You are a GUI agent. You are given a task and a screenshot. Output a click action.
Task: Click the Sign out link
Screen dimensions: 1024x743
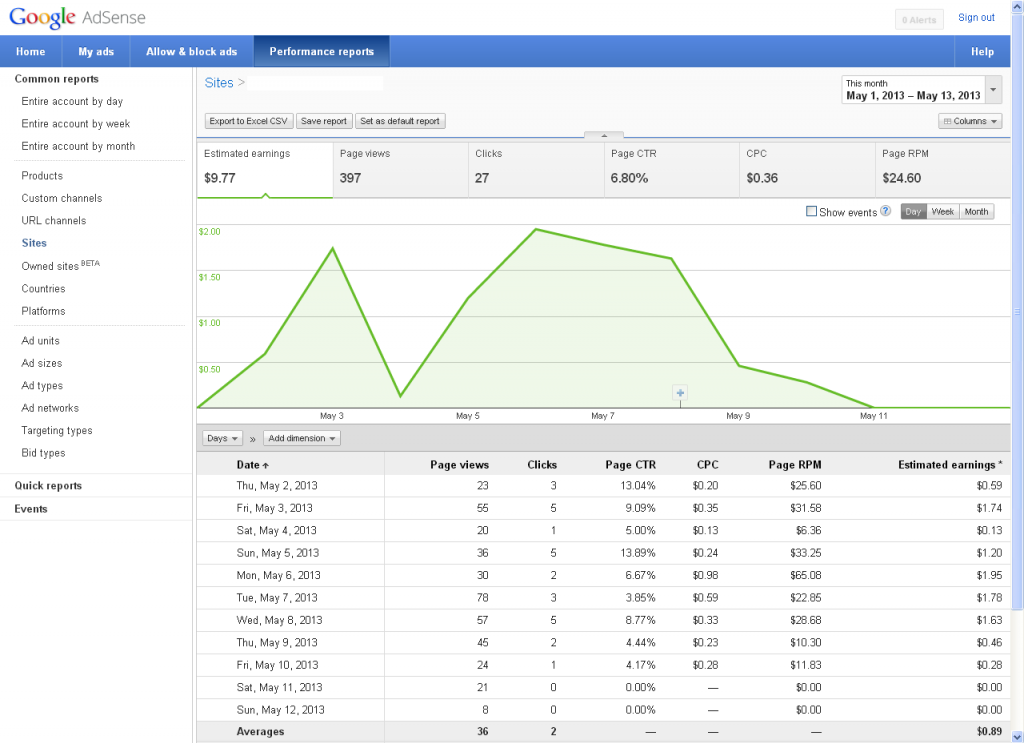pos(976,17)
